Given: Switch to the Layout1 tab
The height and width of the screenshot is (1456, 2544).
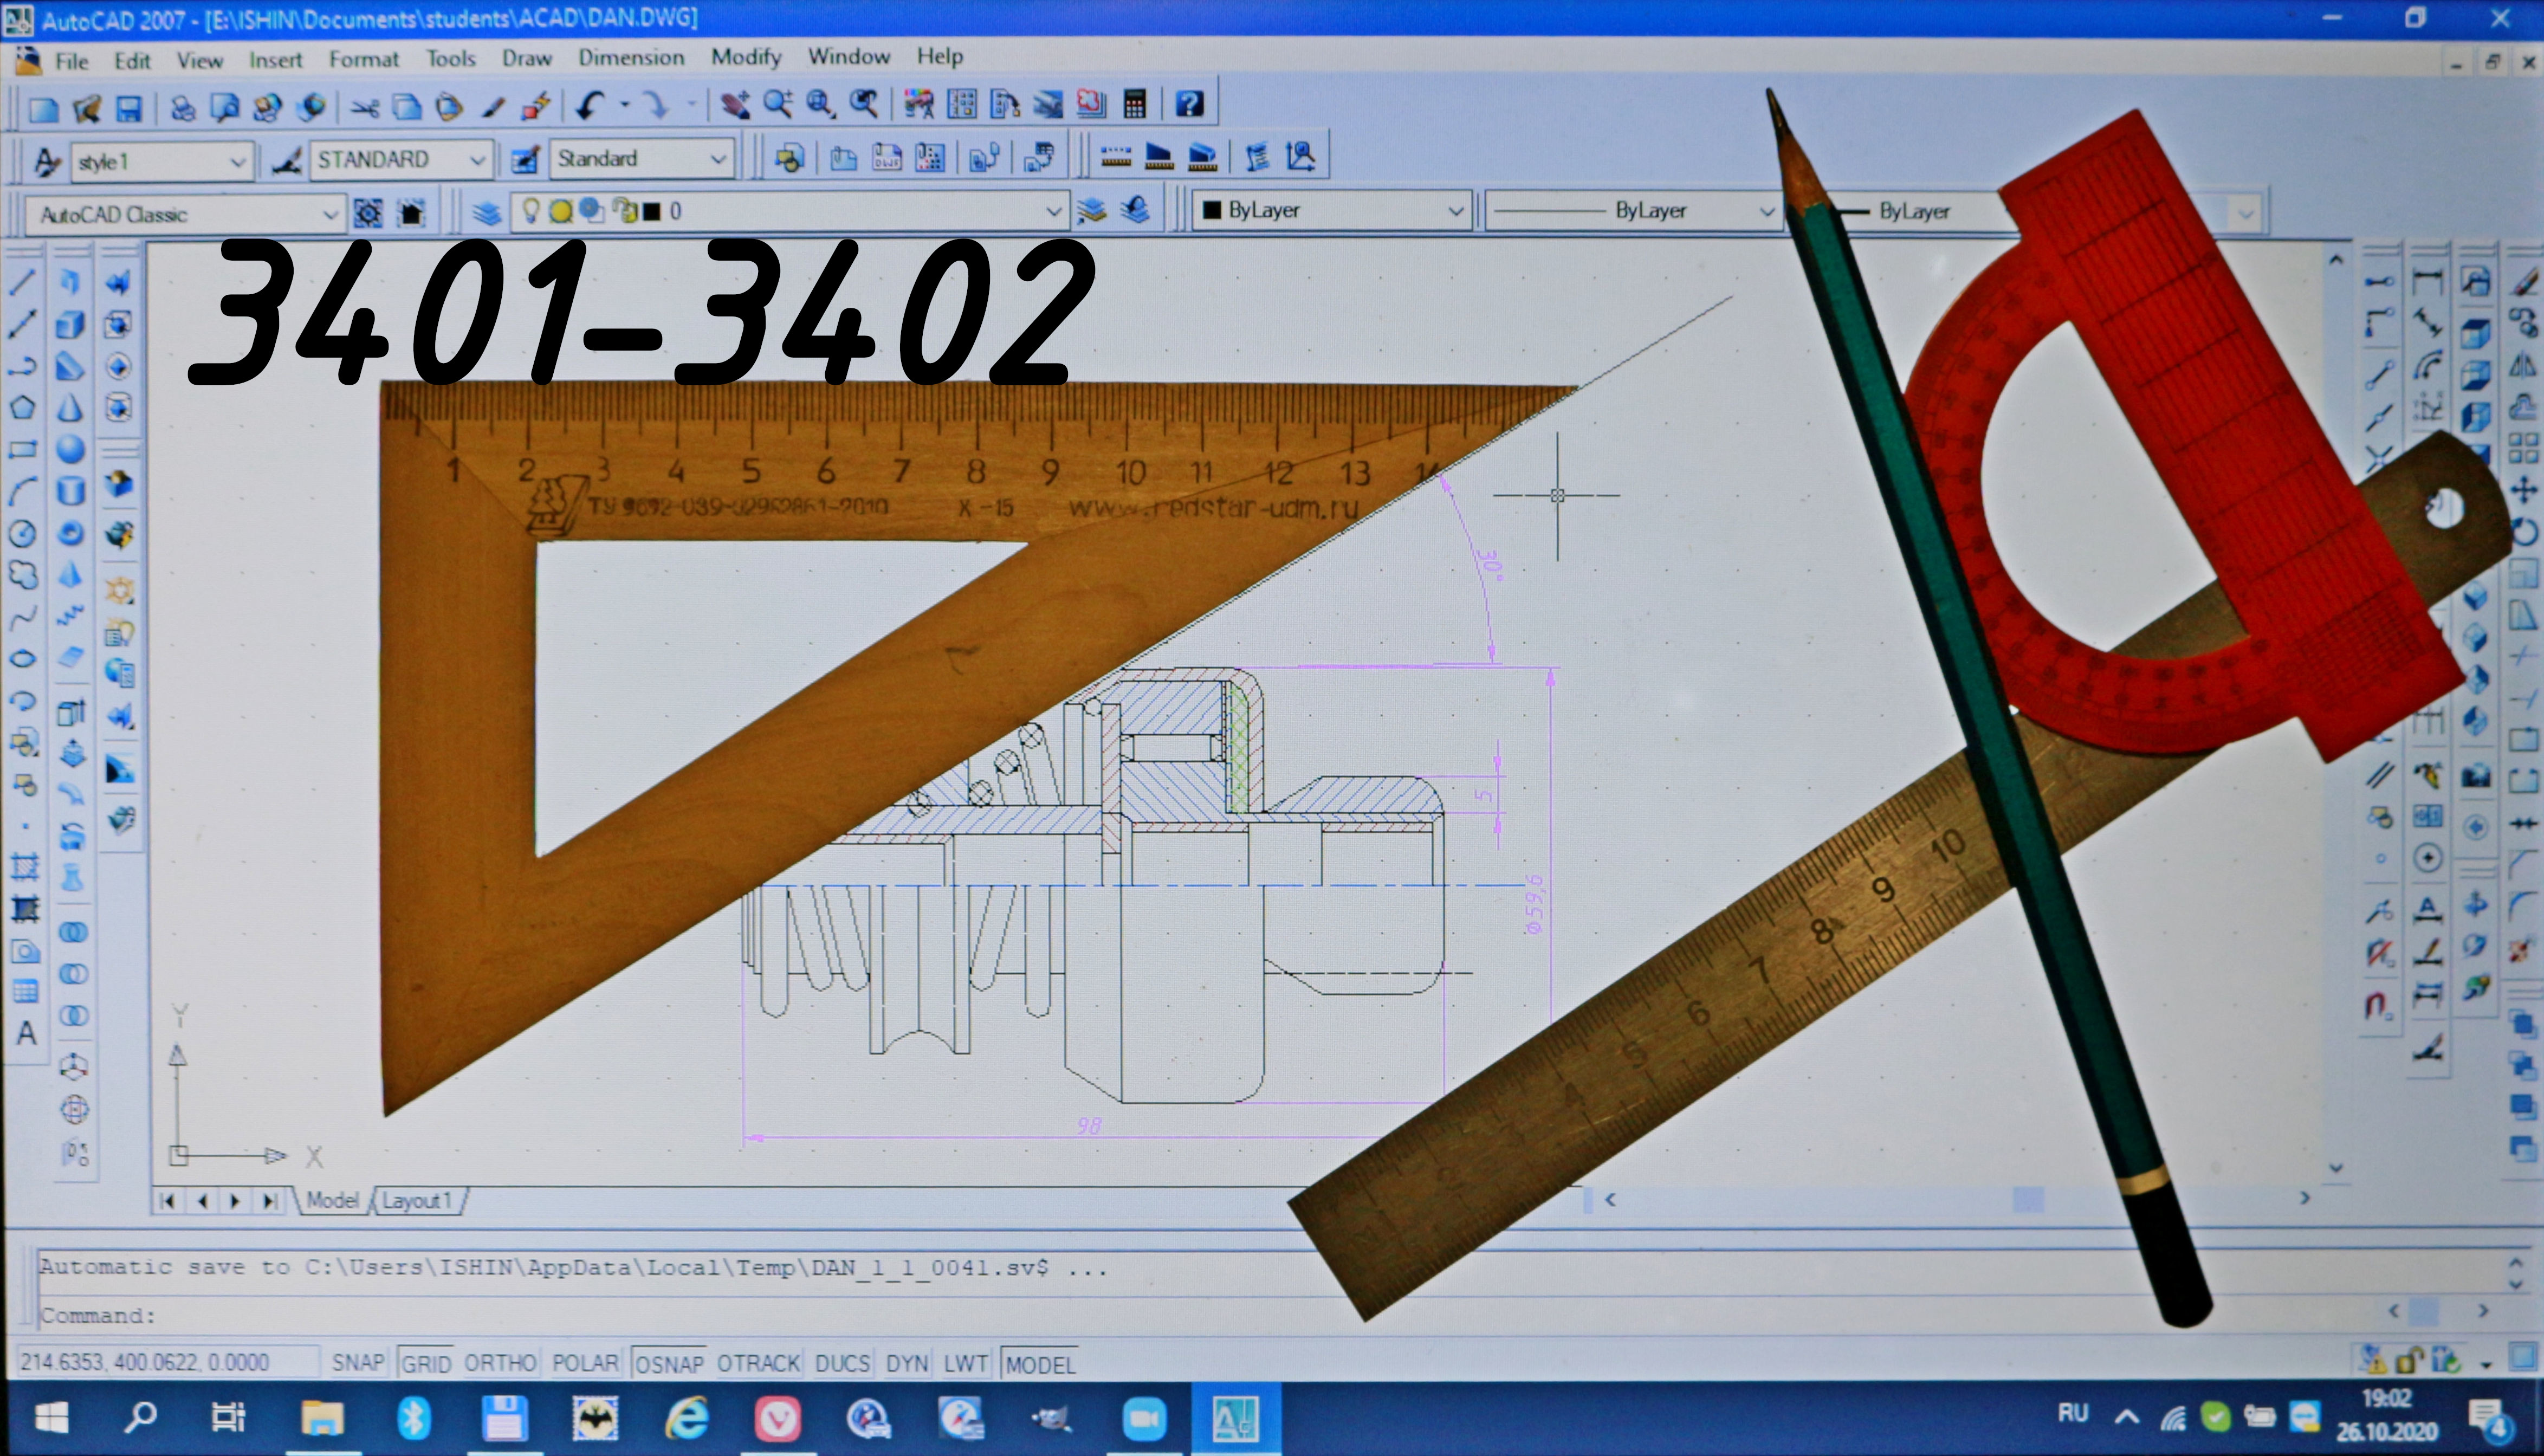Looking at the screenshot, I should pos(417,1200).
